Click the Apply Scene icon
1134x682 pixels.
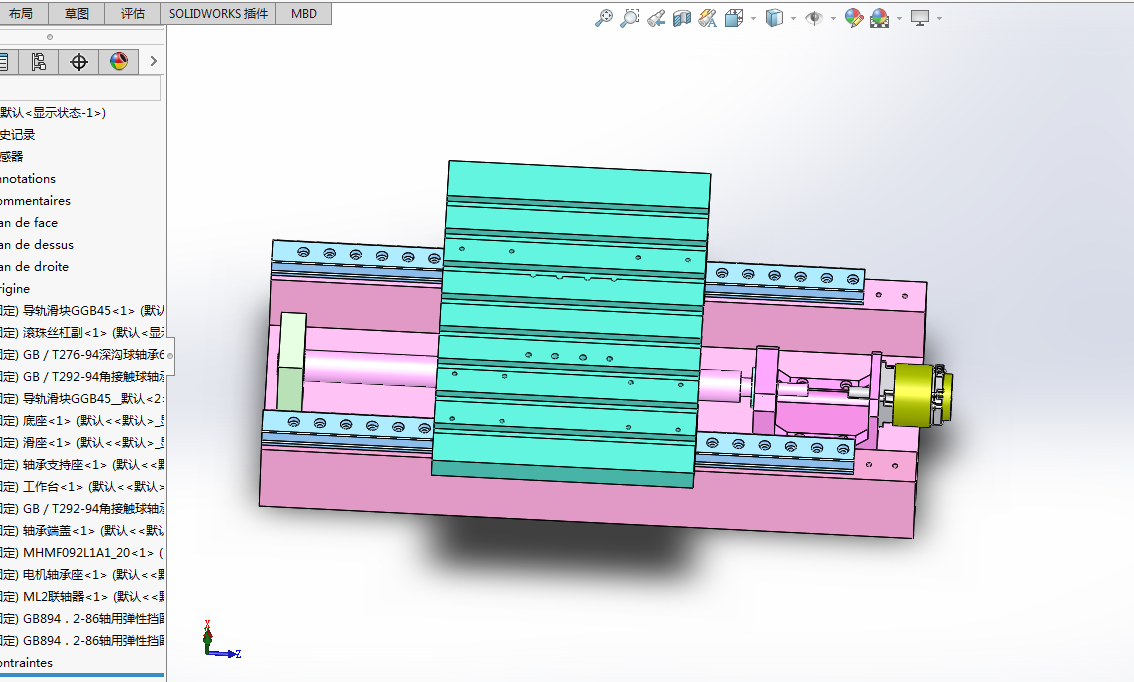879,18
